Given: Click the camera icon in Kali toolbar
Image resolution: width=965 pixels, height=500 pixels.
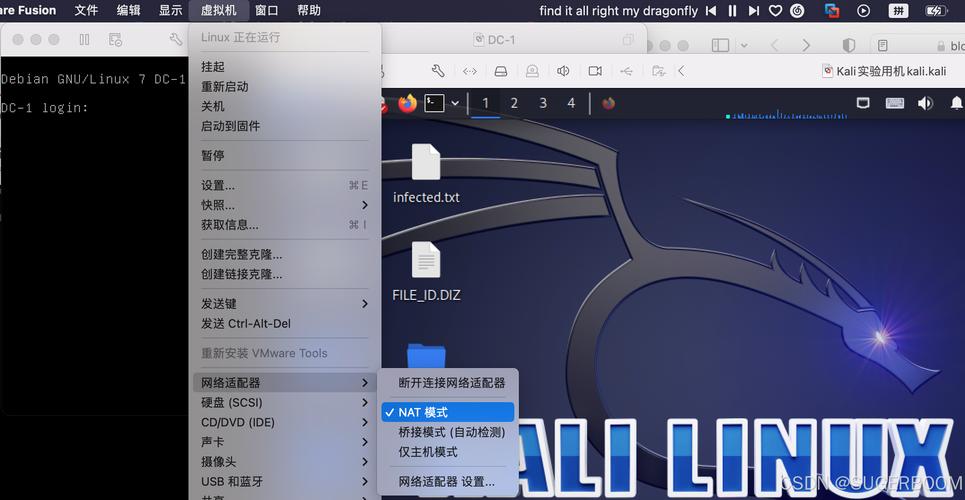Looking at the screenshot, I should [595, 71].
